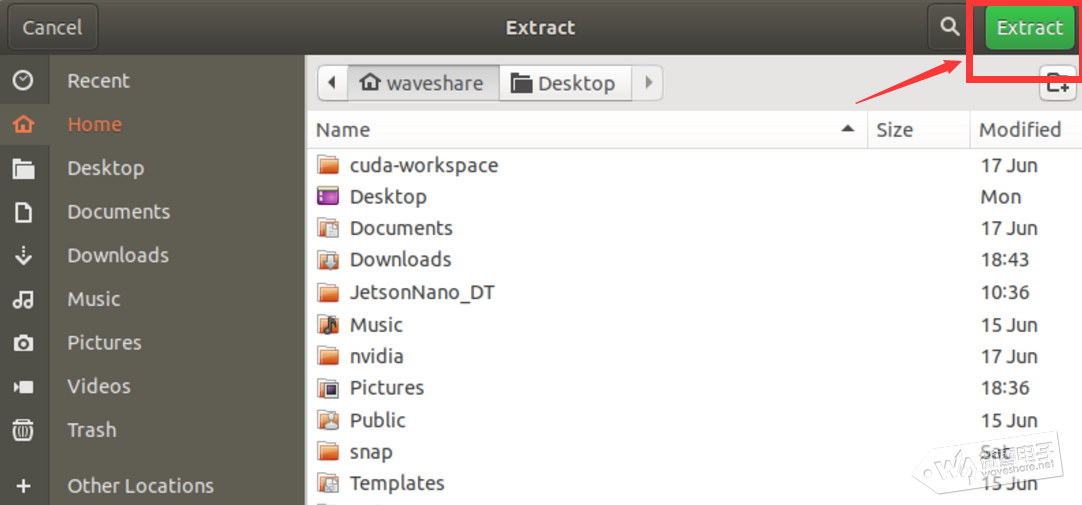
Task: Sort files by the Modified column
Action: (1026, 130)
